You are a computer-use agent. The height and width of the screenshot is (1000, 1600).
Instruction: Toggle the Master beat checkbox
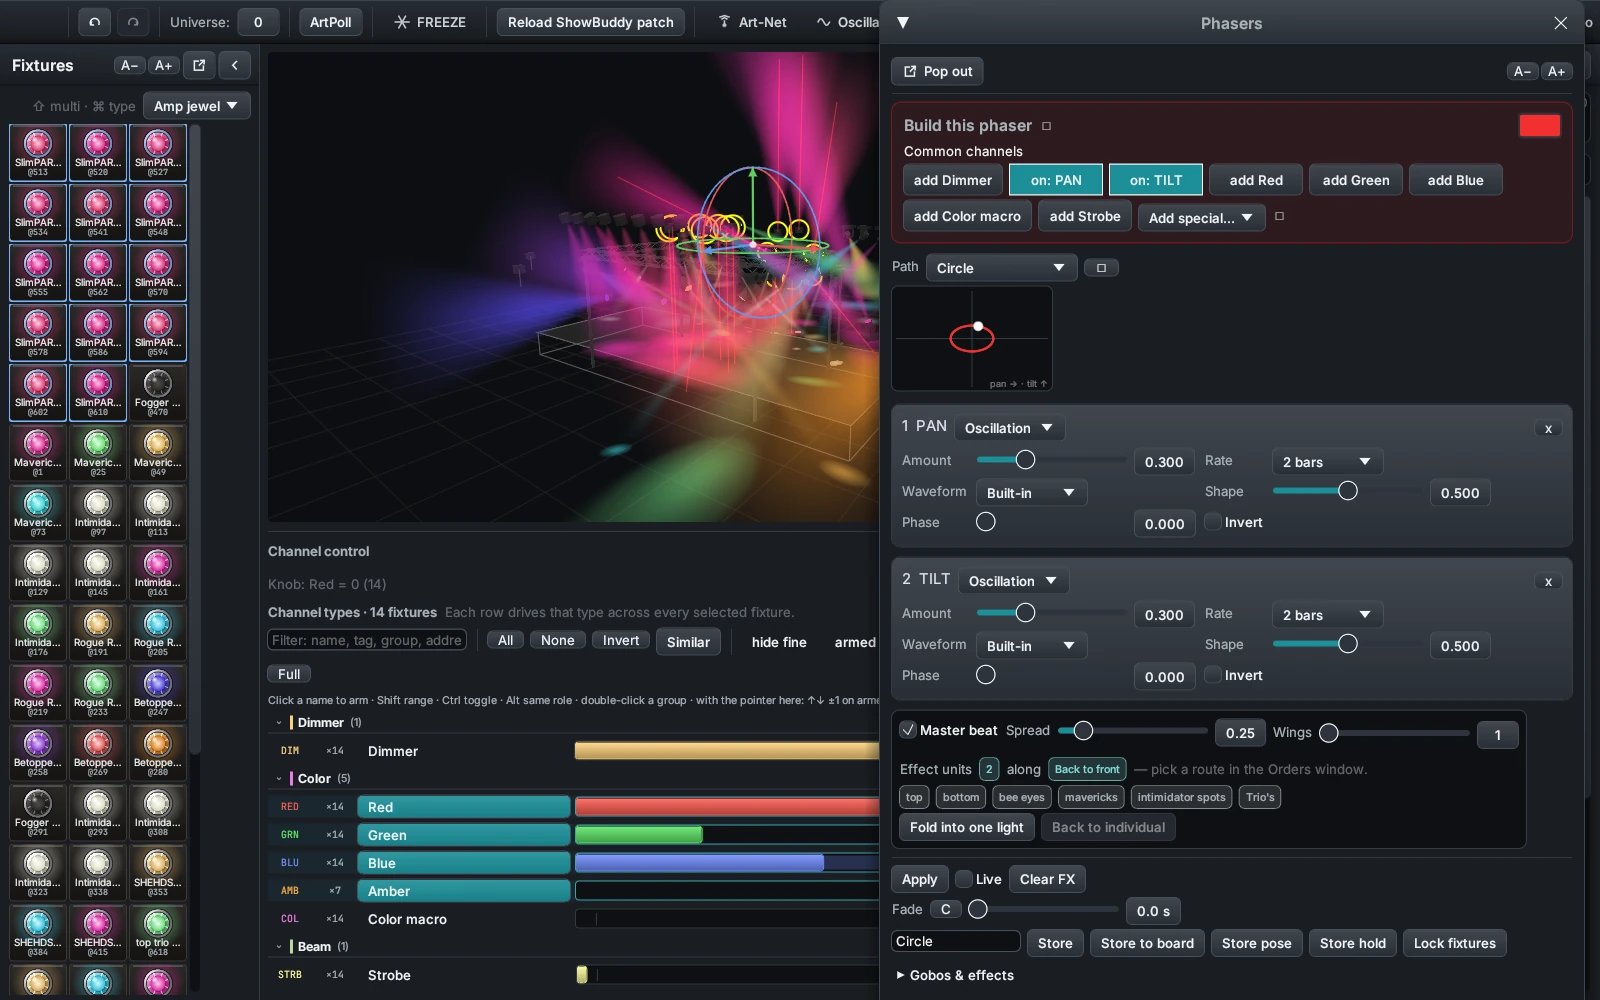[908, 730]
